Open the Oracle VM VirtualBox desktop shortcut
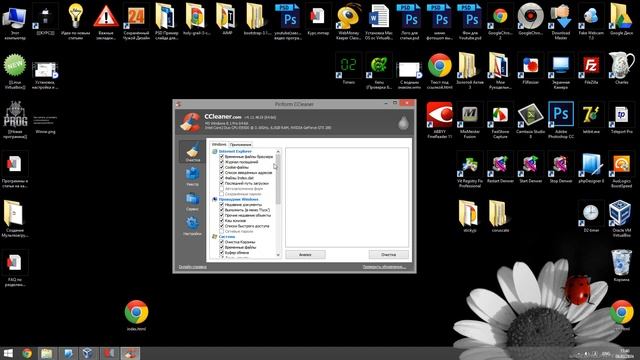This screenshot has height=360, width=640. pyautogui.click(x=622, y=218)
